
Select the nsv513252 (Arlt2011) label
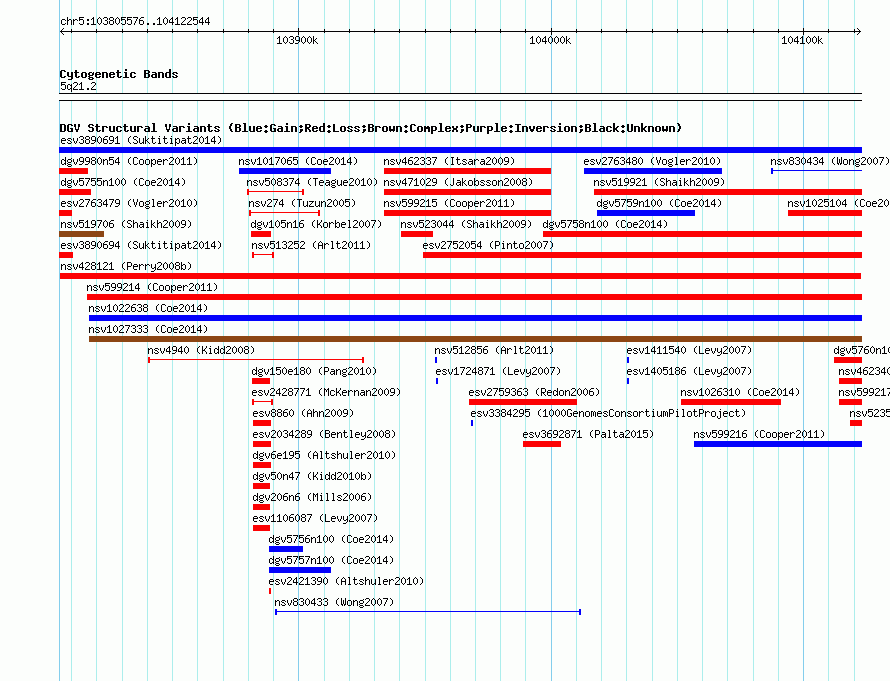[310, 245]
